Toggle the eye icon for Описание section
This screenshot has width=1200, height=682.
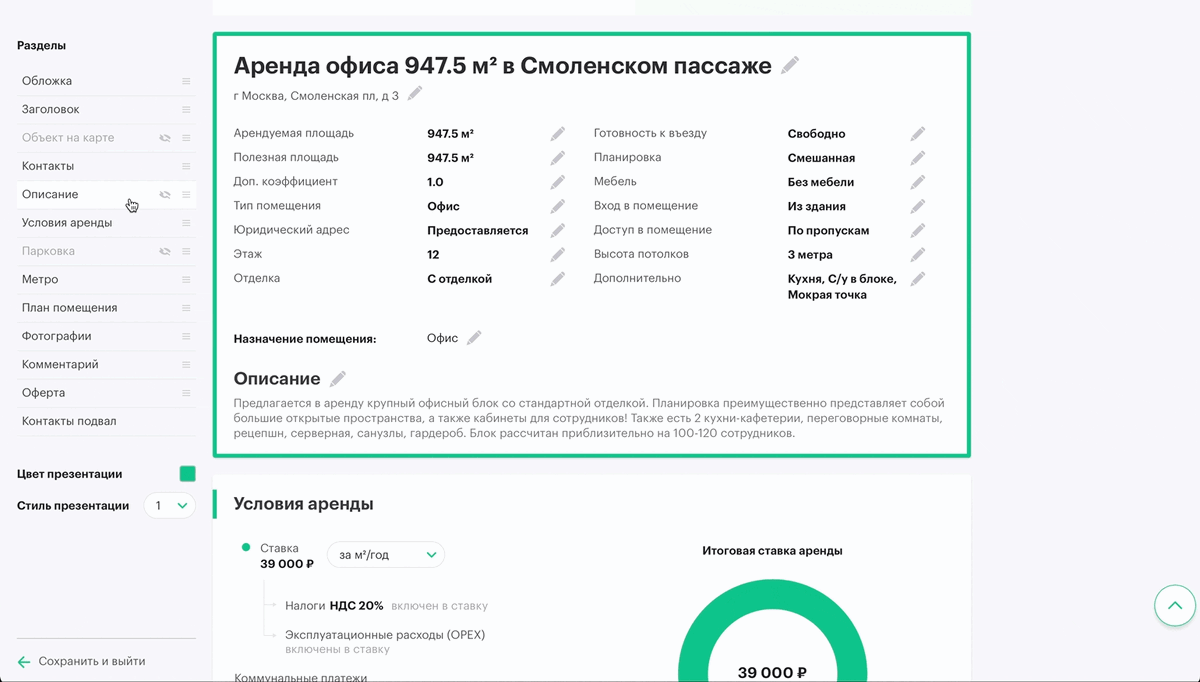tap(165, 194)
